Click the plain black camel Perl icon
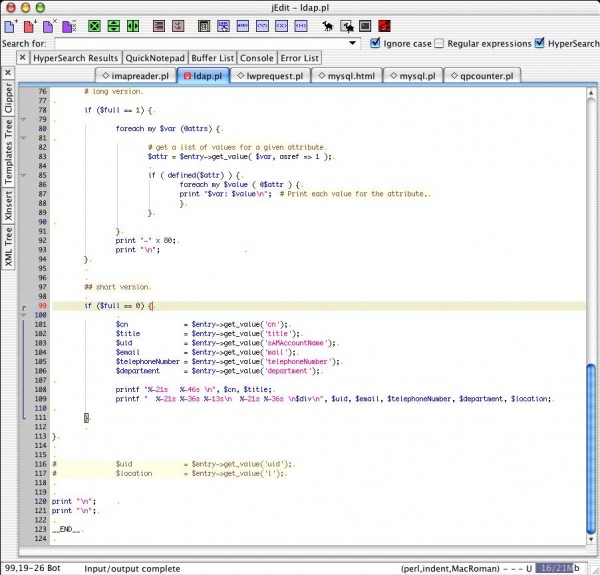 [328, 26]
